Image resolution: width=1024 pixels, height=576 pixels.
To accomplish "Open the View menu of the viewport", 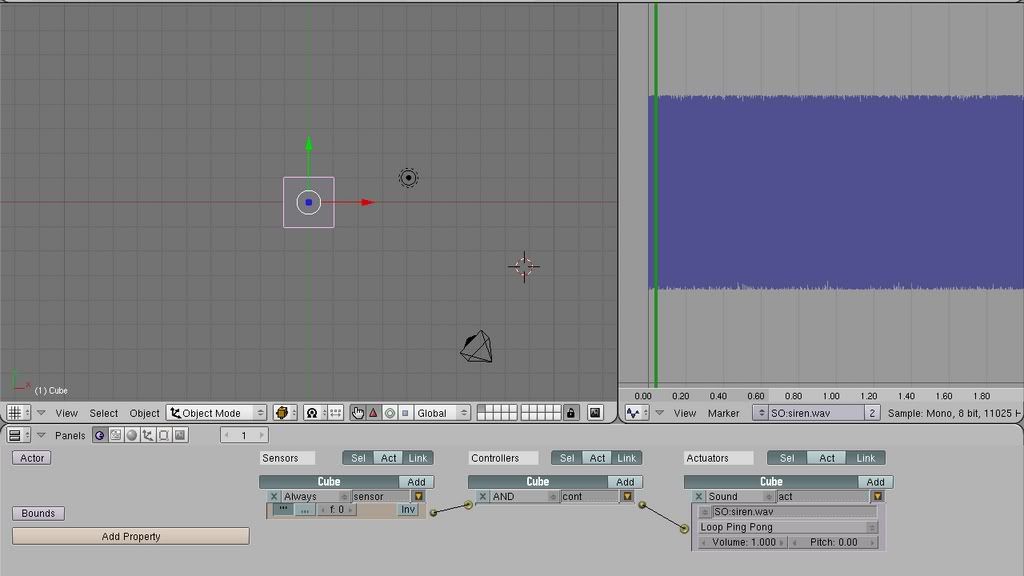I will tap(67, 412).
